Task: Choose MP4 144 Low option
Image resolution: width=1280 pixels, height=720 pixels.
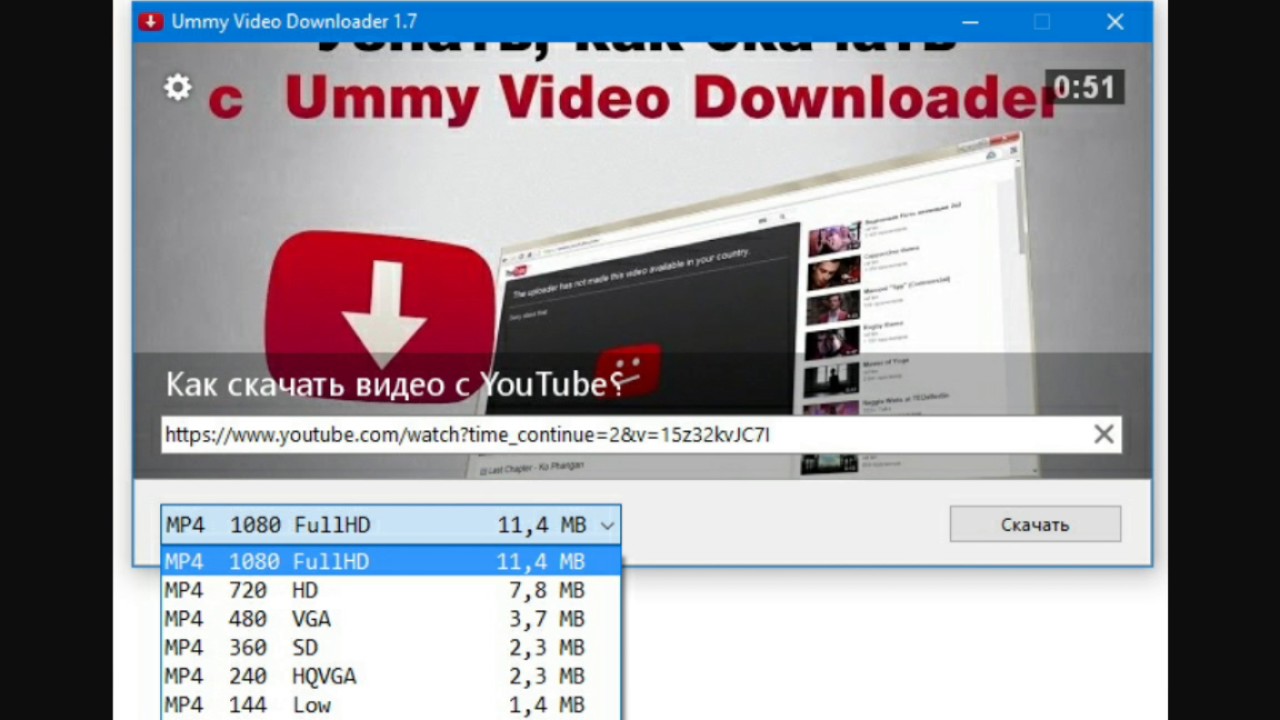Action: (x=391, y=705)
